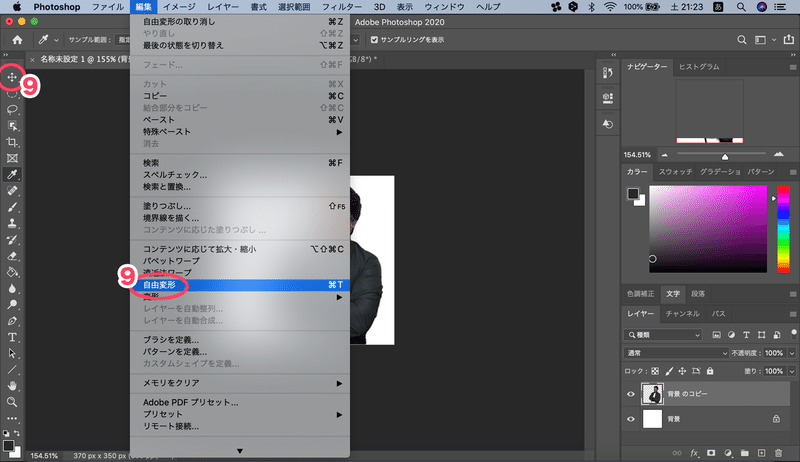
Task: Expand メモリをクリア submenu
Action: coord(240,383)
